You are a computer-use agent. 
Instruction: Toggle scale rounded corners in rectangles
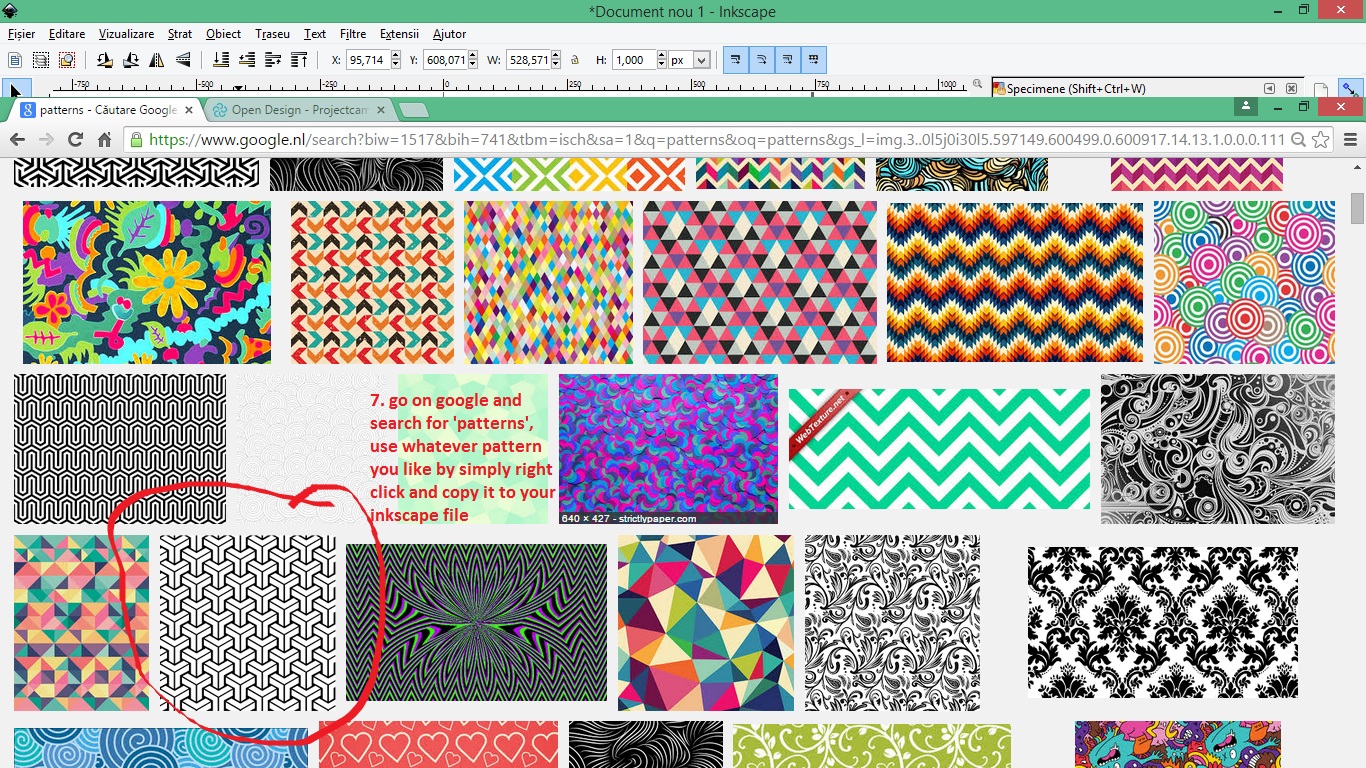(x=762, y=60)
